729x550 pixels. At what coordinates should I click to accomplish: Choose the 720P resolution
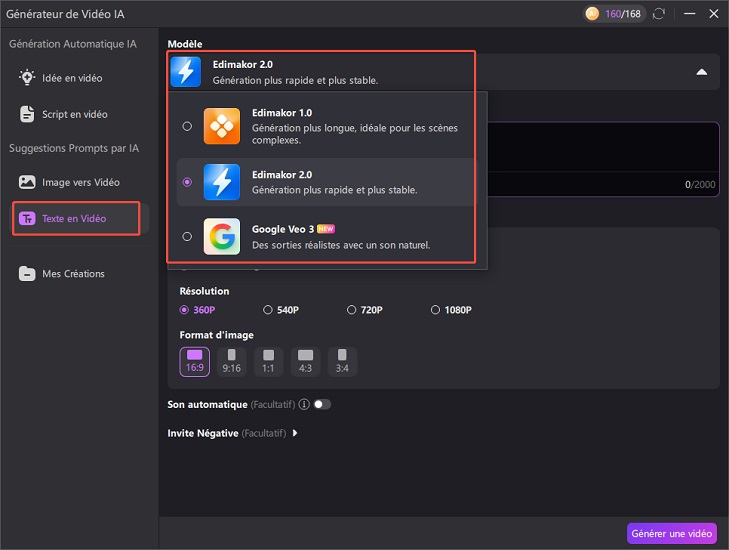[364, 310]
